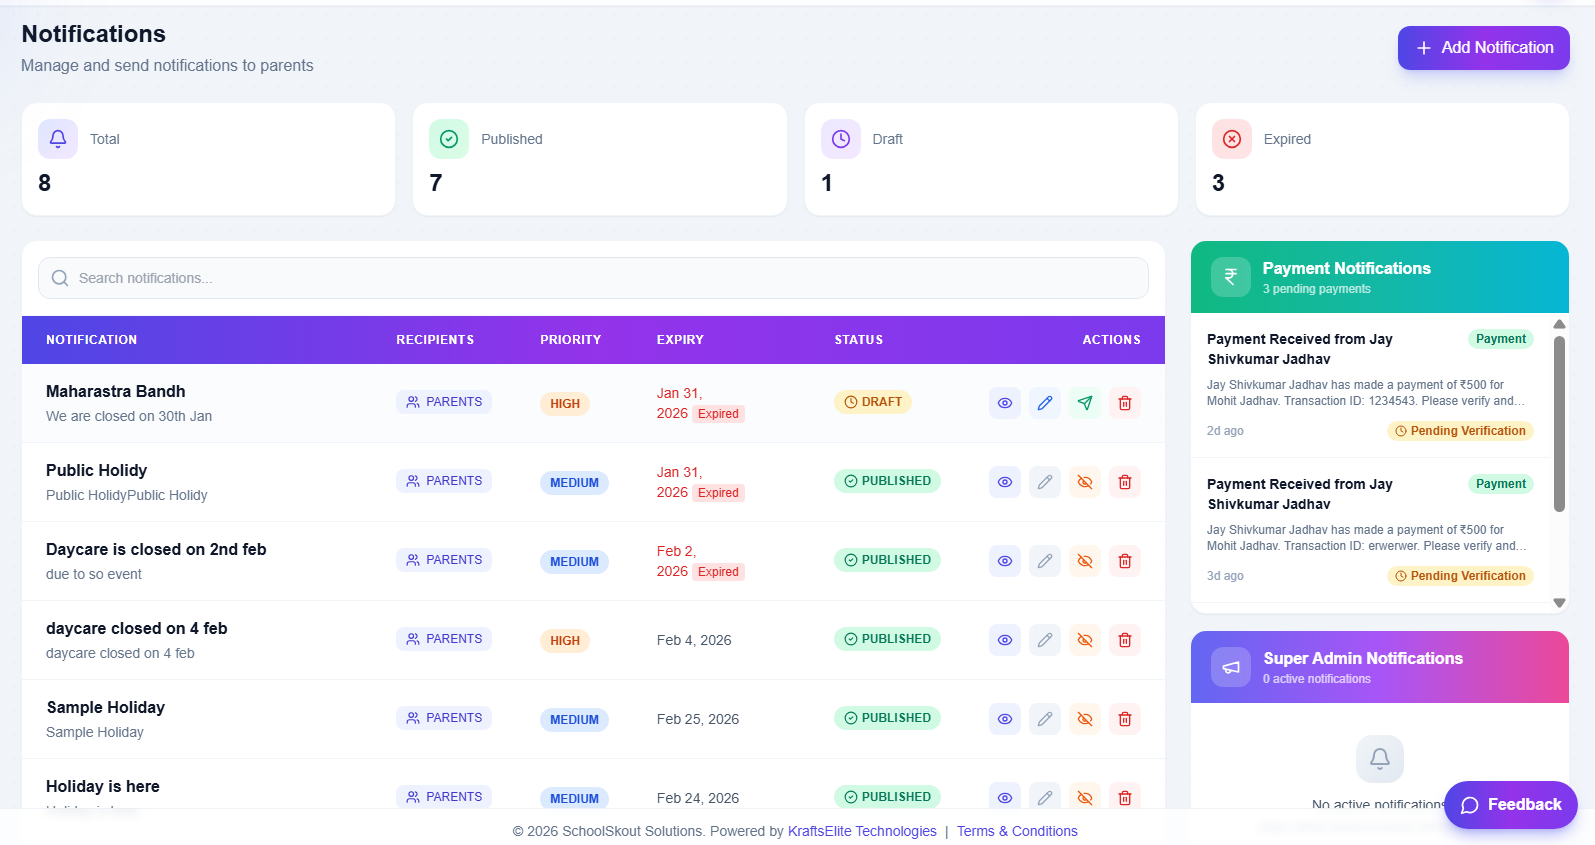This screenshot has height=845, width=1595.
Task: Click the Published card check icon
Action: pos(449,139)
